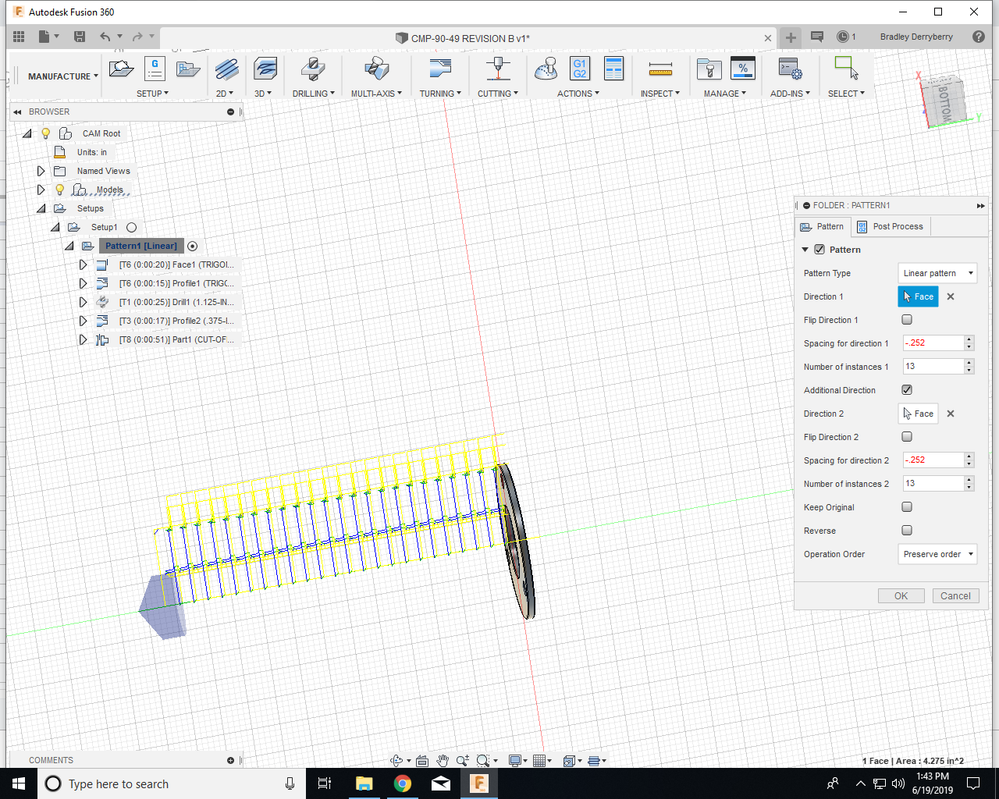The height and width of the screenshot is (799, 999).
Task: Click the Task Manager percent icon
Action: coord(743,68)
